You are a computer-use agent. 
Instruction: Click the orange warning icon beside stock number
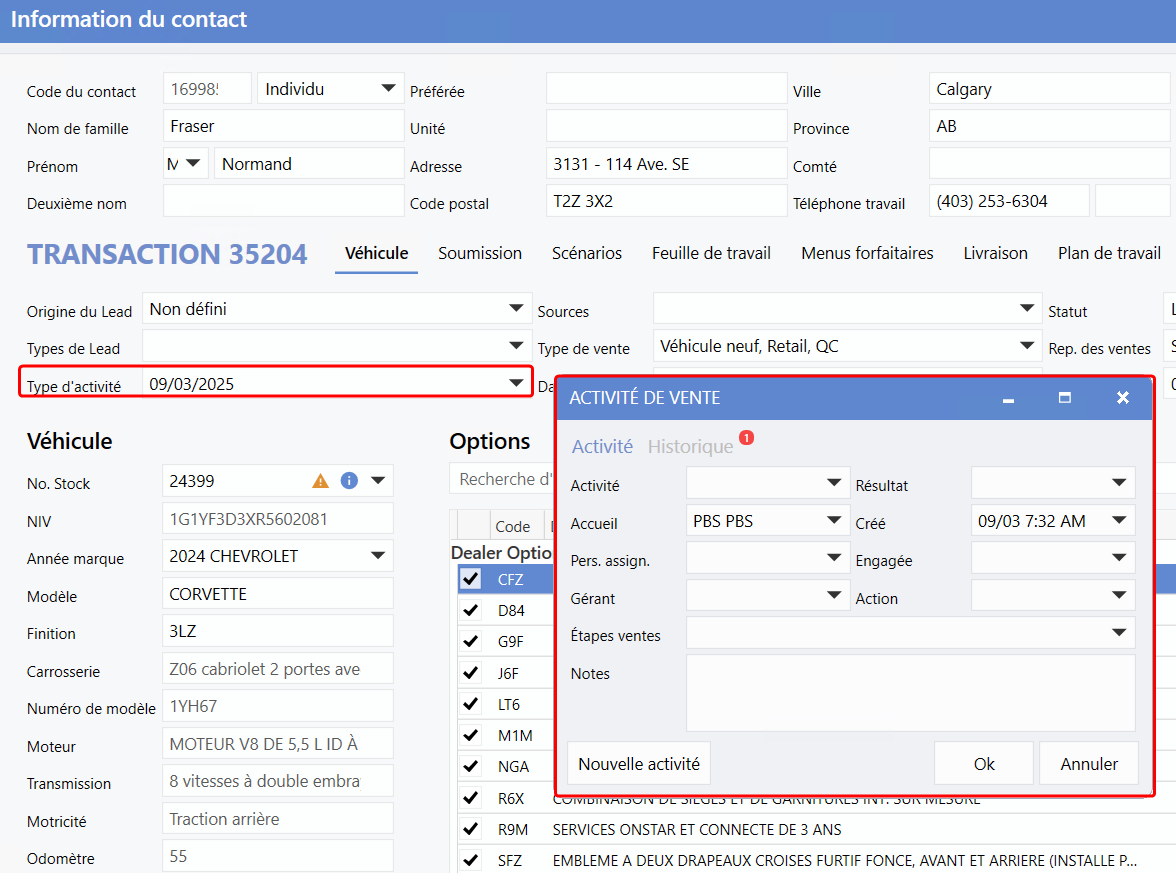(x=320, y=481)
